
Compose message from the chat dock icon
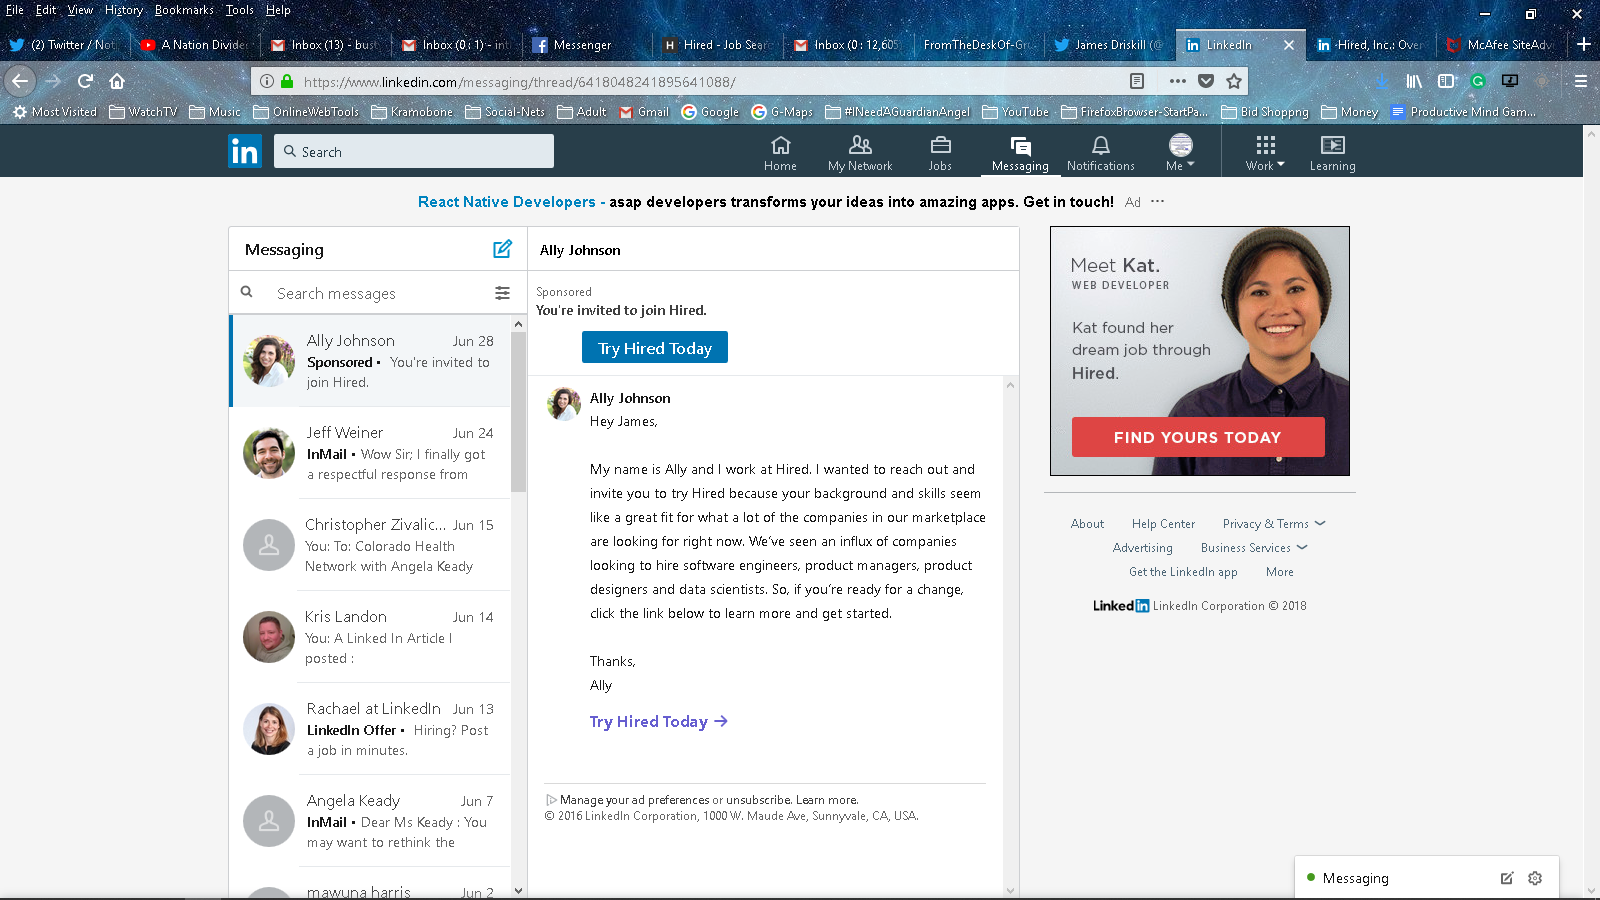click(1507, 878)
